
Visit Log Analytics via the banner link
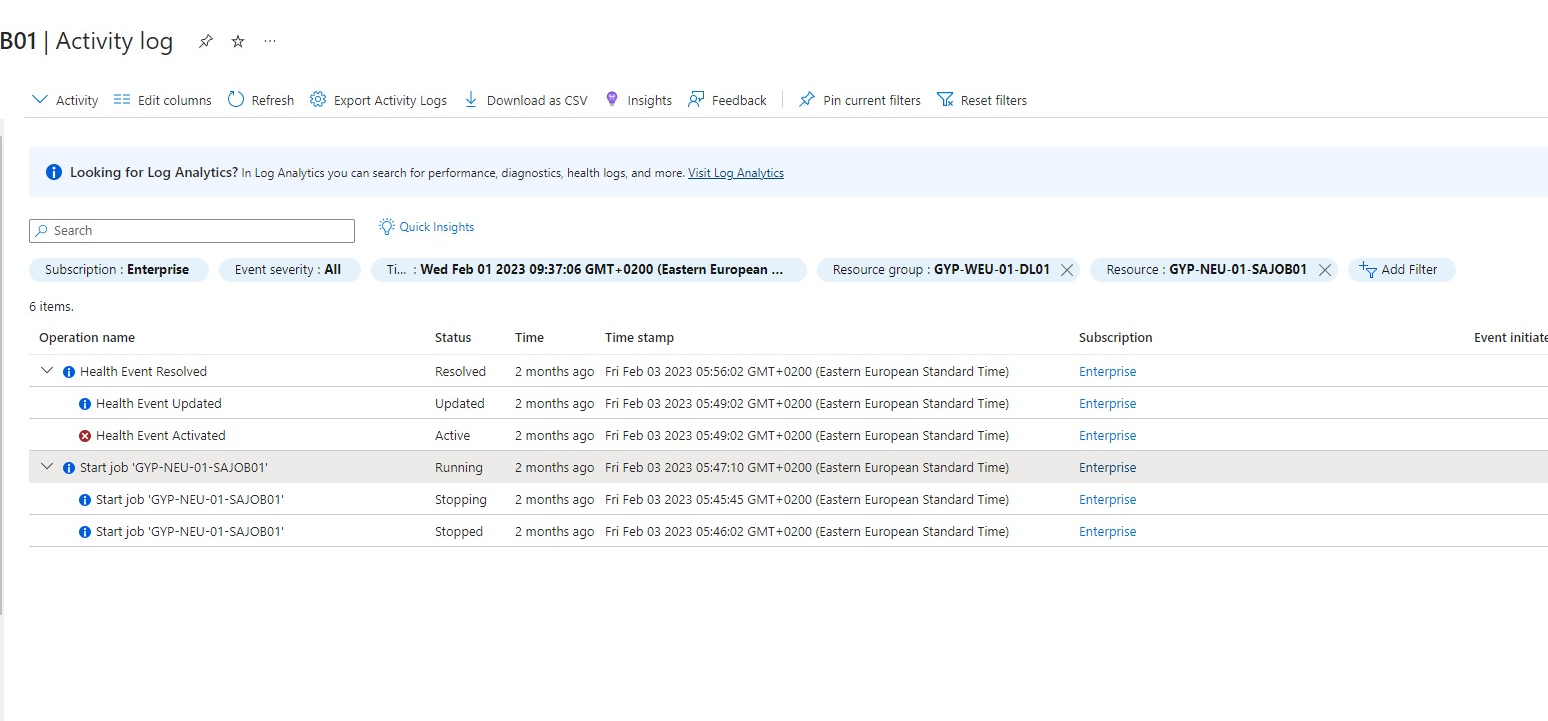click(x=735, y=172)
